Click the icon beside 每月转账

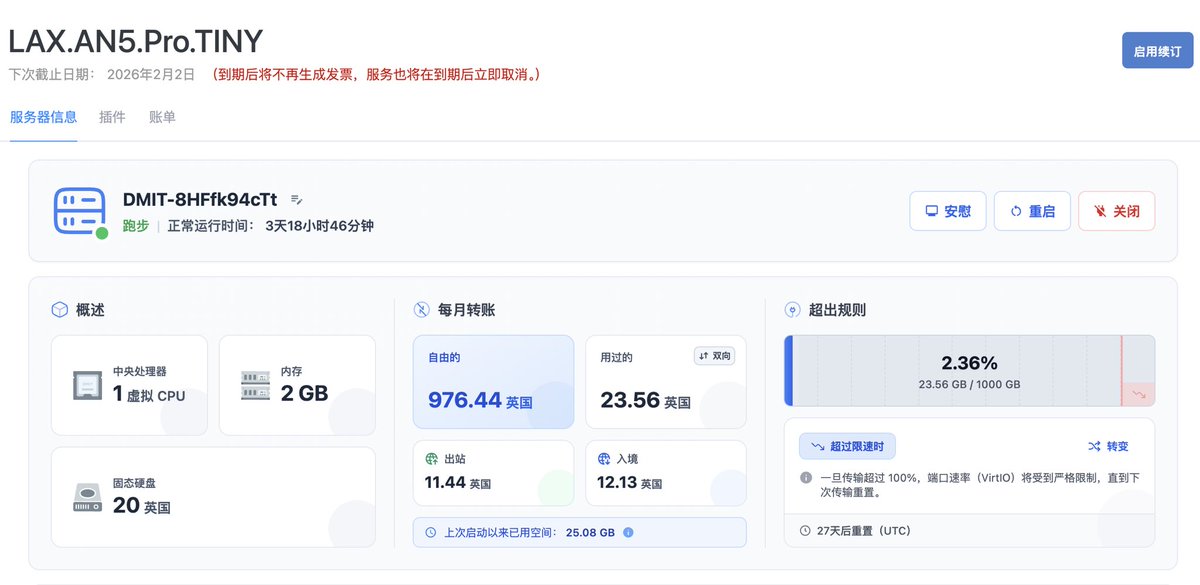[421, 310]
